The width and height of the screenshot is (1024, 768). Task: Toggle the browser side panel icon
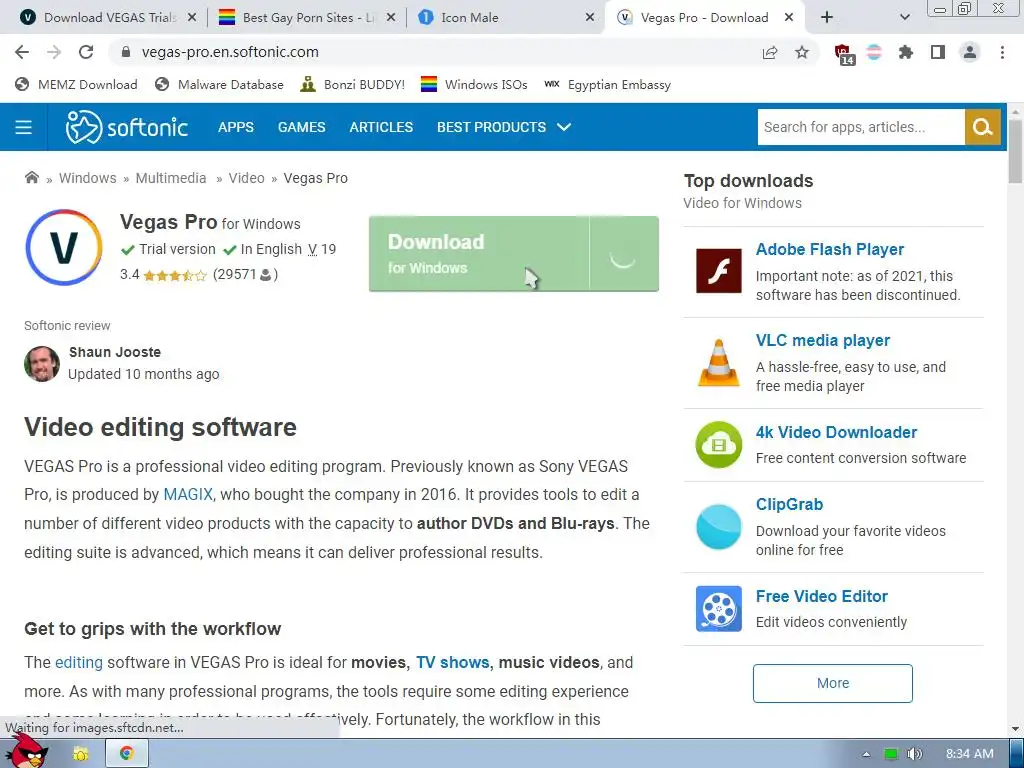938,52
